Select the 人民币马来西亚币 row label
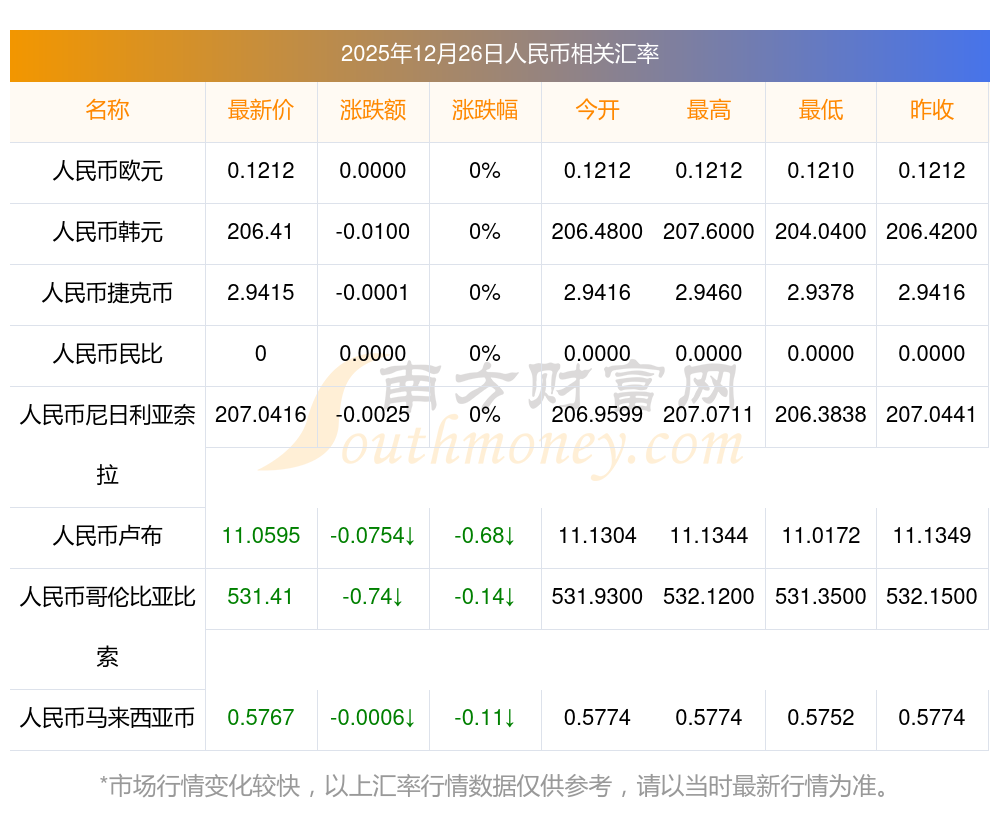This screenshot has height=817, width=1000. (x=107, y=718)
